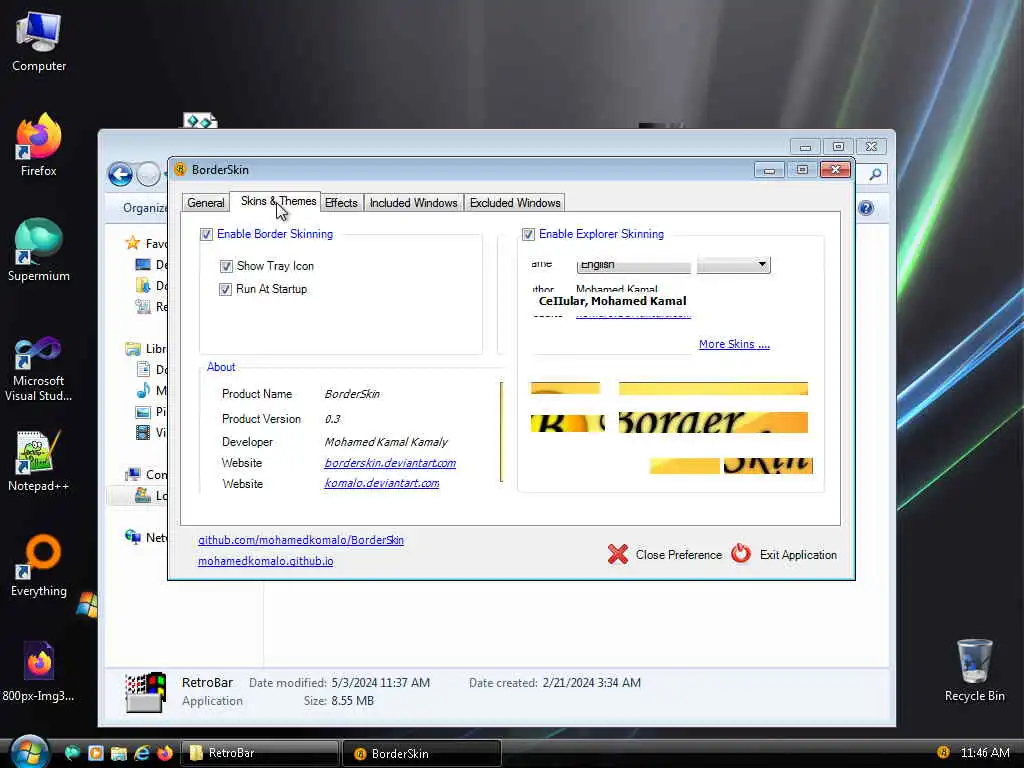Click the RetroBar application file icon

click(146, 692)
